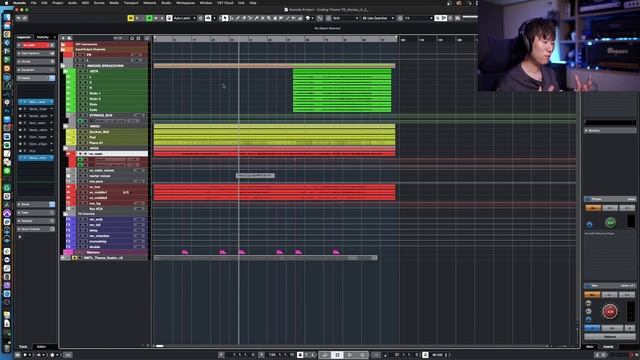Screen dimensions: 640x360
Task: Expand the Notepad inspector section
Action: (x=36, y=221)
